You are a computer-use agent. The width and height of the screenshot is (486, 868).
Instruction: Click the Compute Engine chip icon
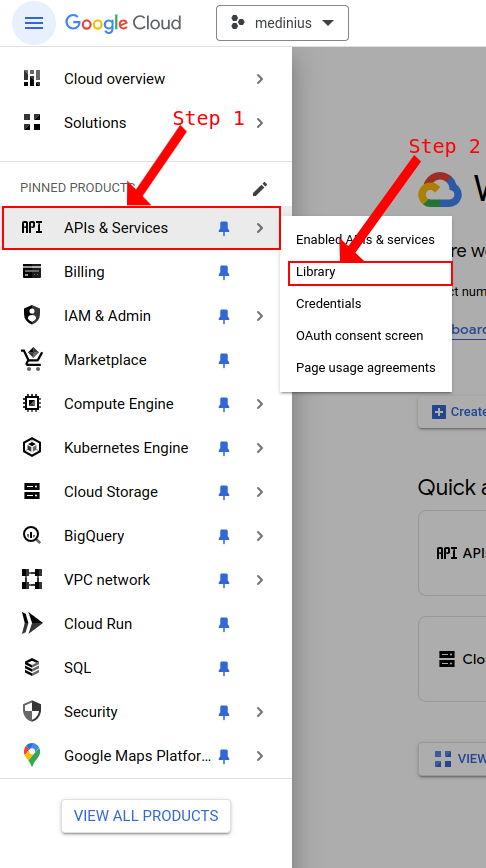[32, 404]
